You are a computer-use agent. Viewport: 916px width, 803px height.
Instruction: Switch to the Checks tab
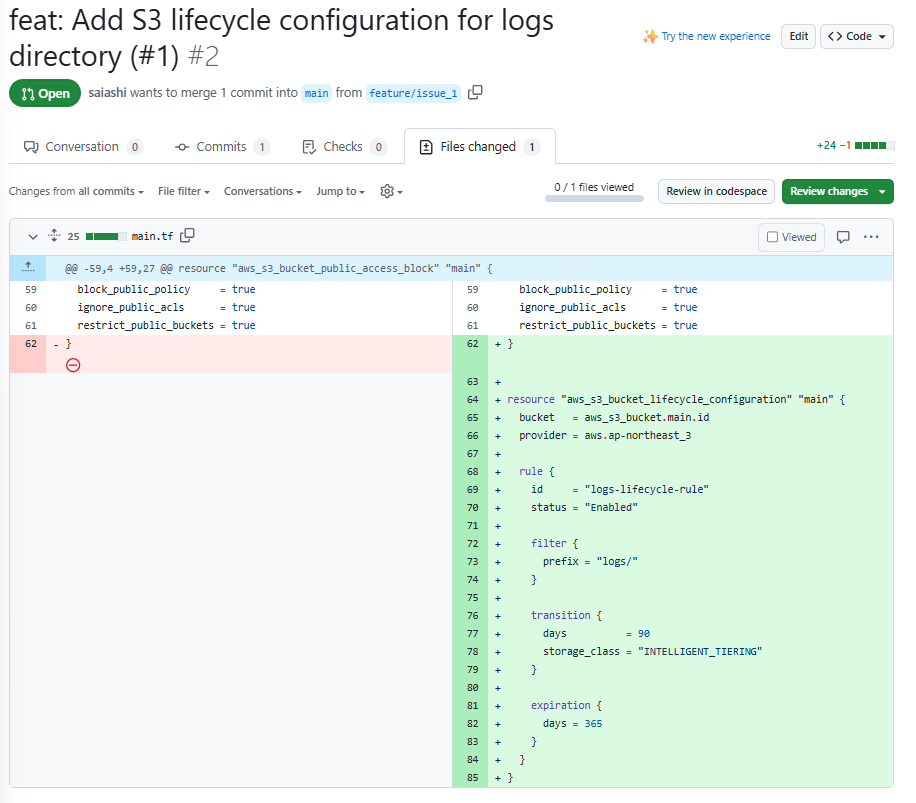click(x=344, y=147)
